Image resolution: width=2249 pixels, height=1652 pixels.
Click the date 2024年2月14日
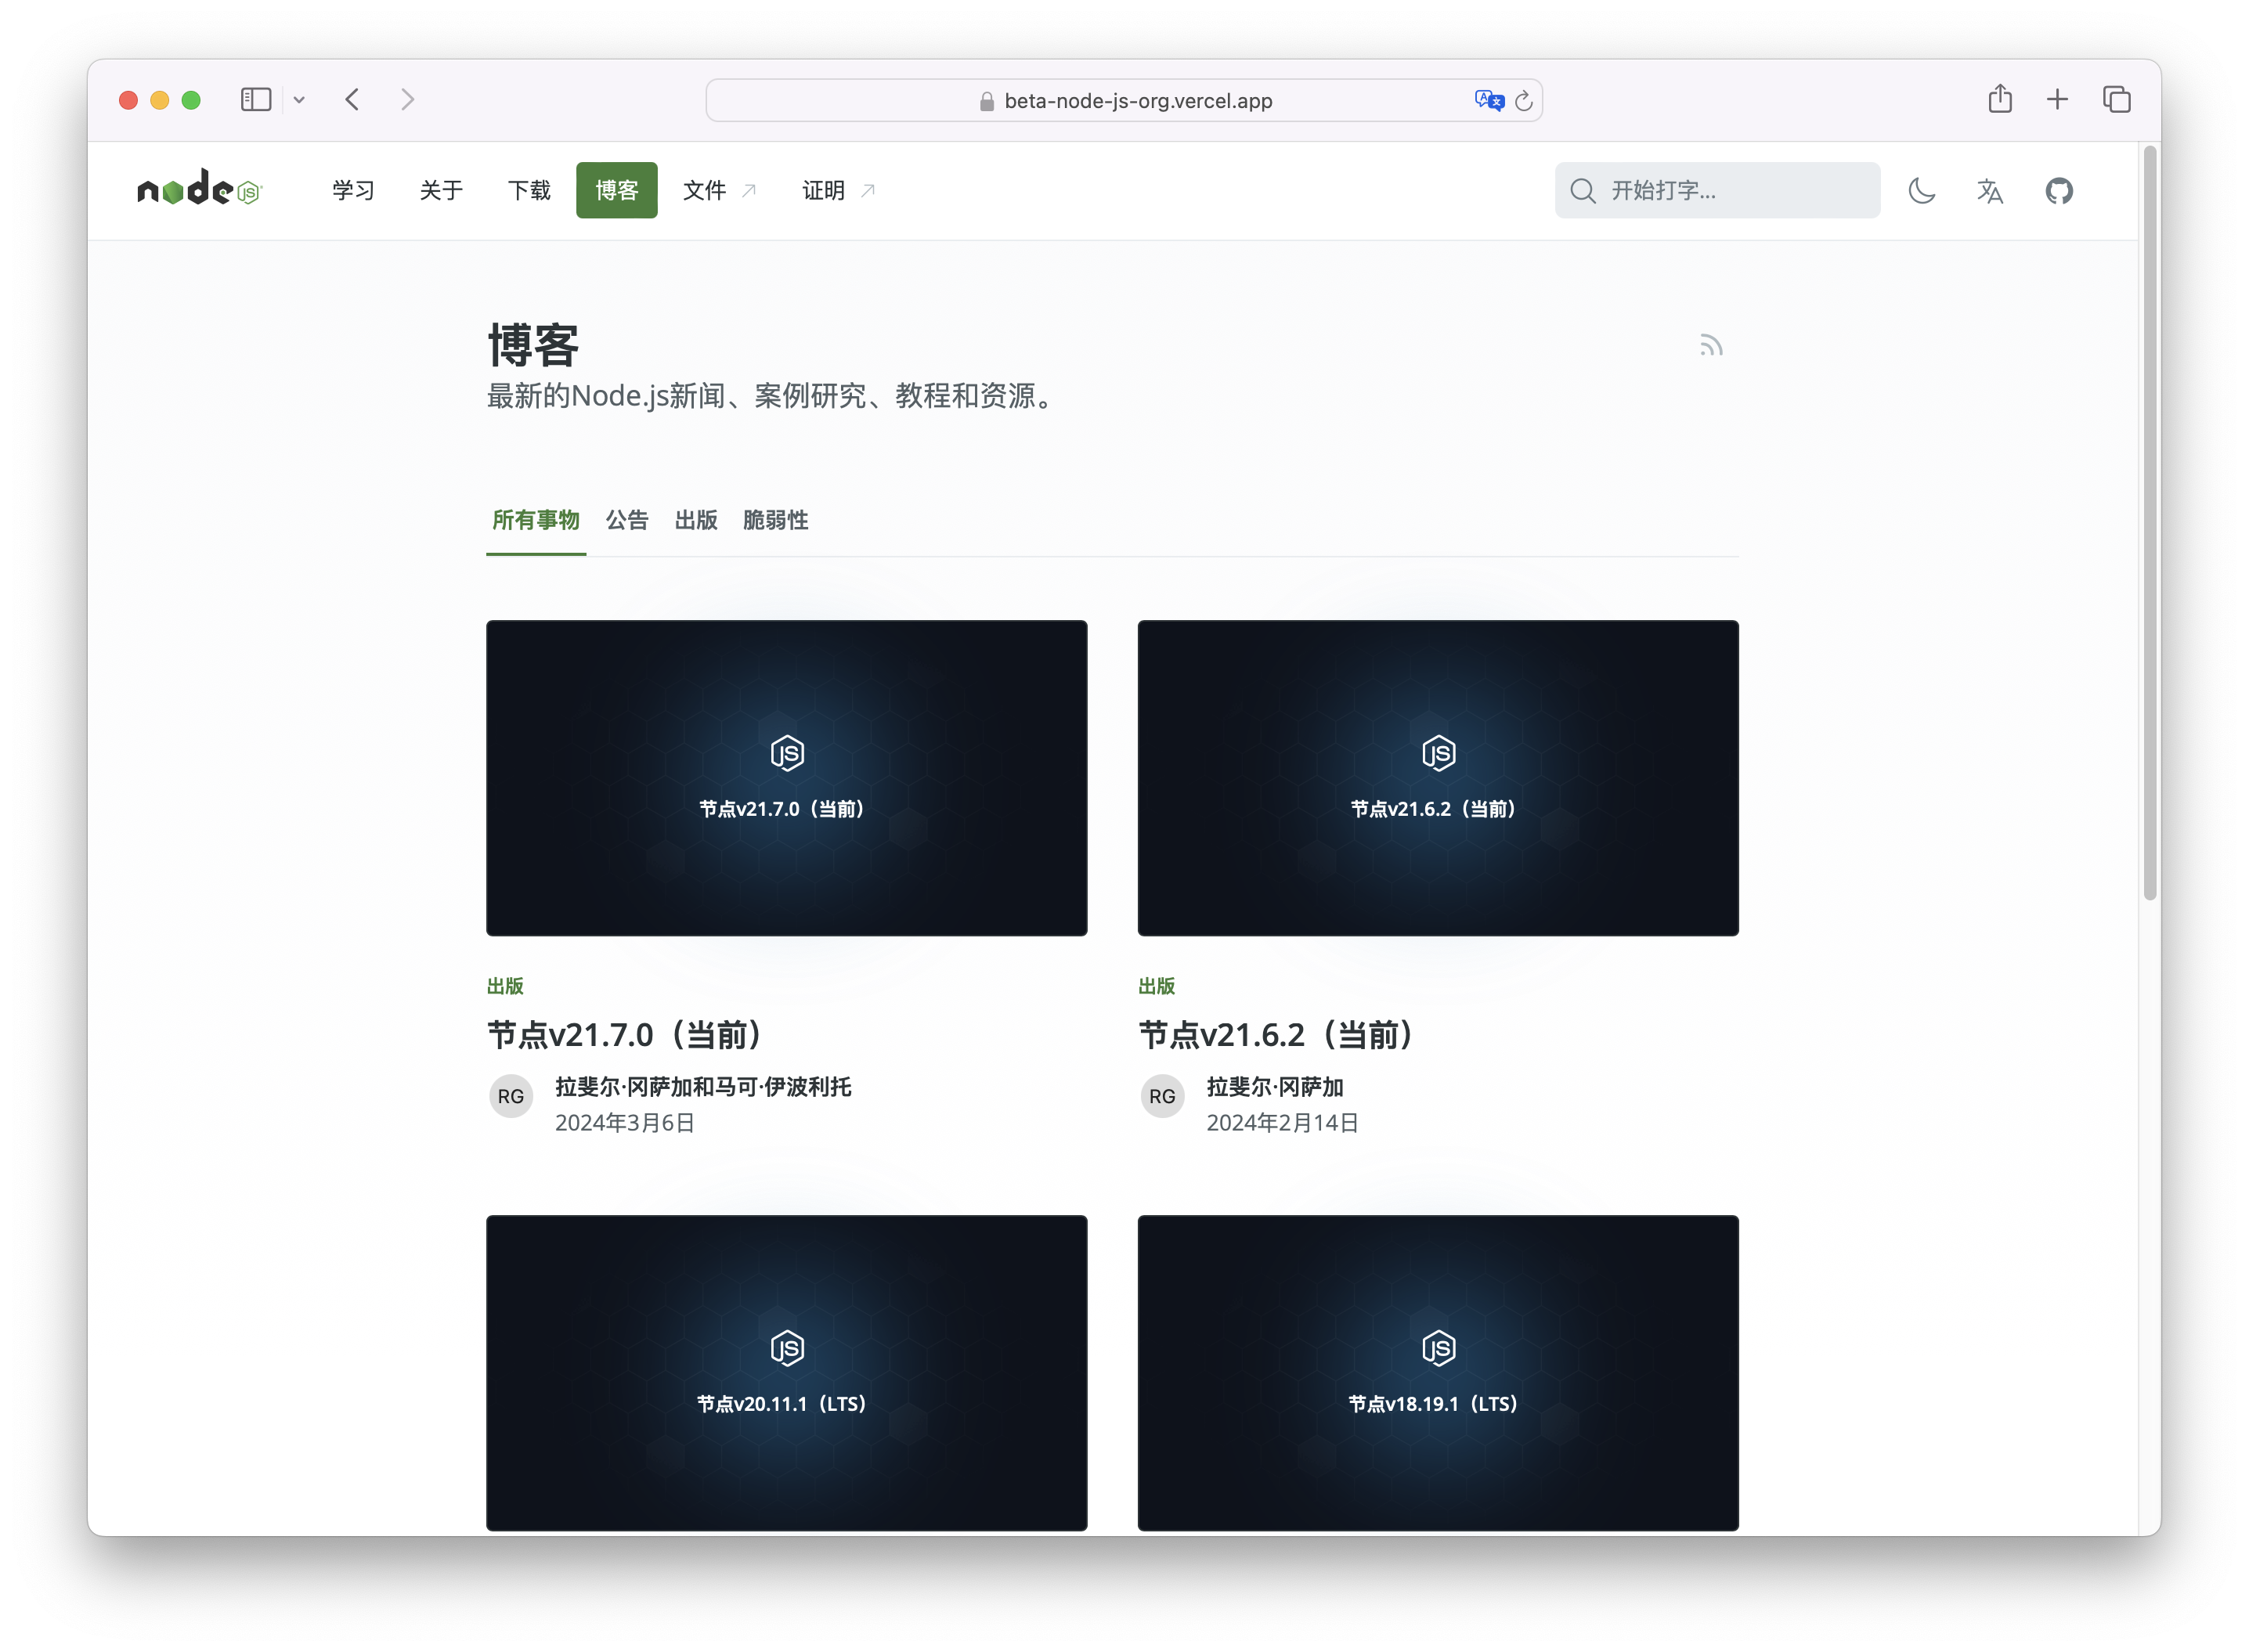click(x=1283, y=1123)
